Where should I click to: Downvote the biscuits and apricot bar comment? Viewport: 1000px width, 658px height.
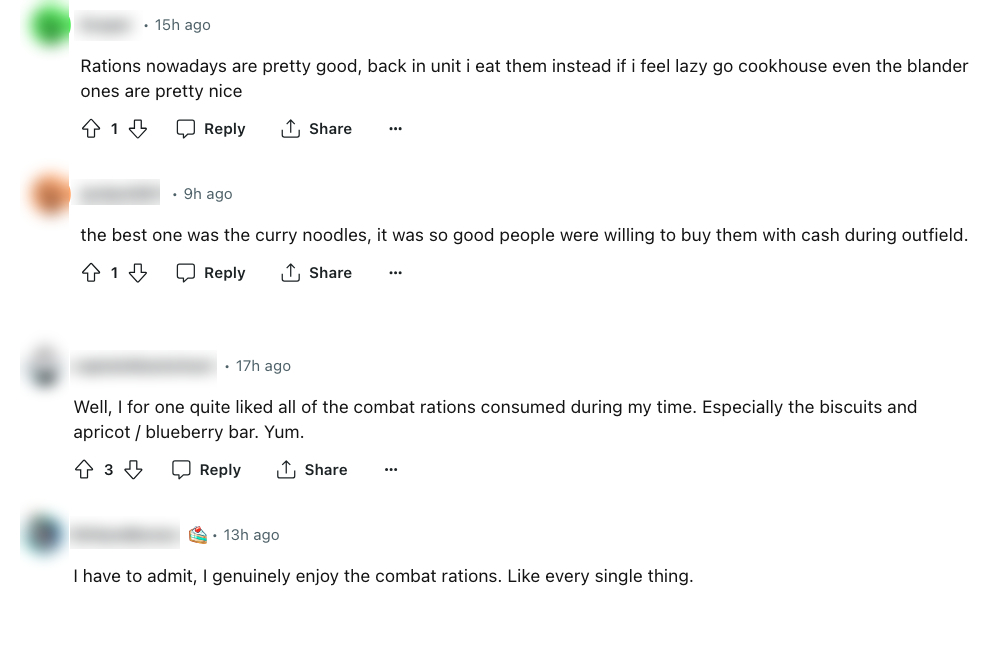coord(133,470)
